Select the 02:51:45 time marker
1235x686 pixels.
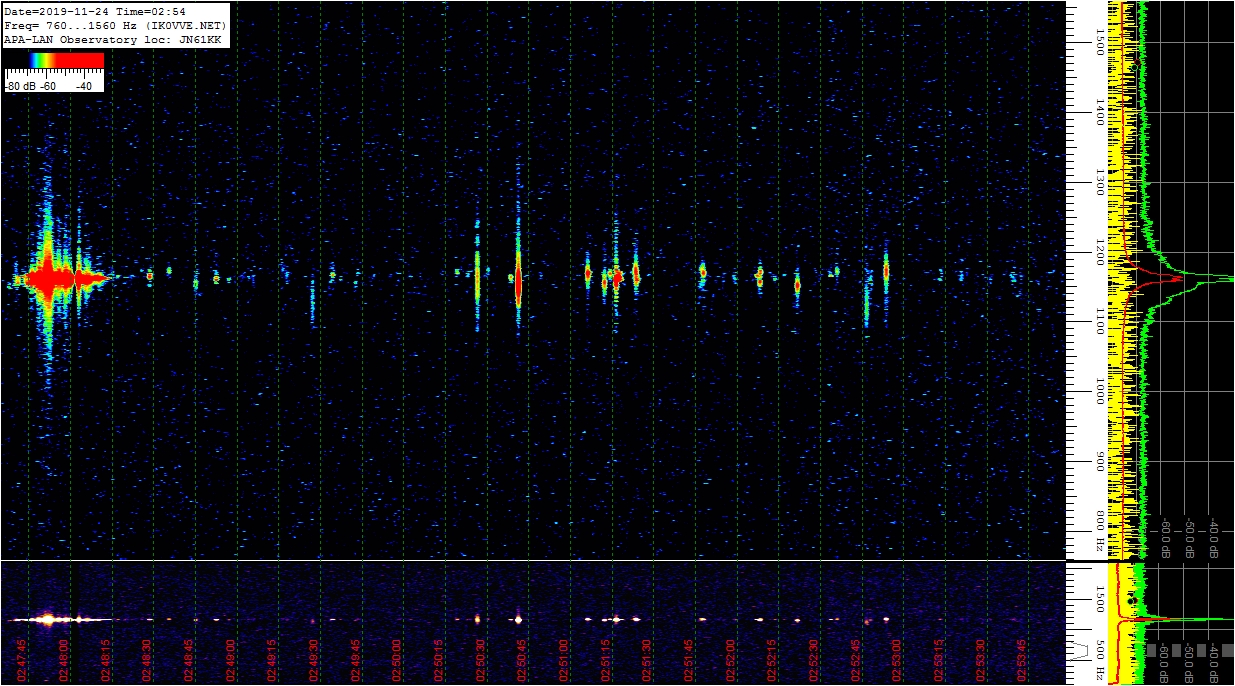click(690, 659)
